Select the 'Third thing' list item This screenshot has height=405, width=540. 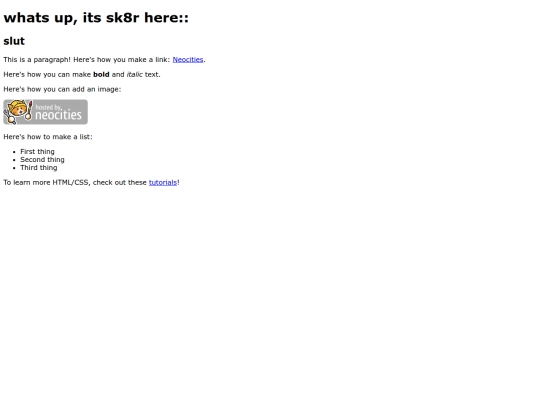(39, 168)
